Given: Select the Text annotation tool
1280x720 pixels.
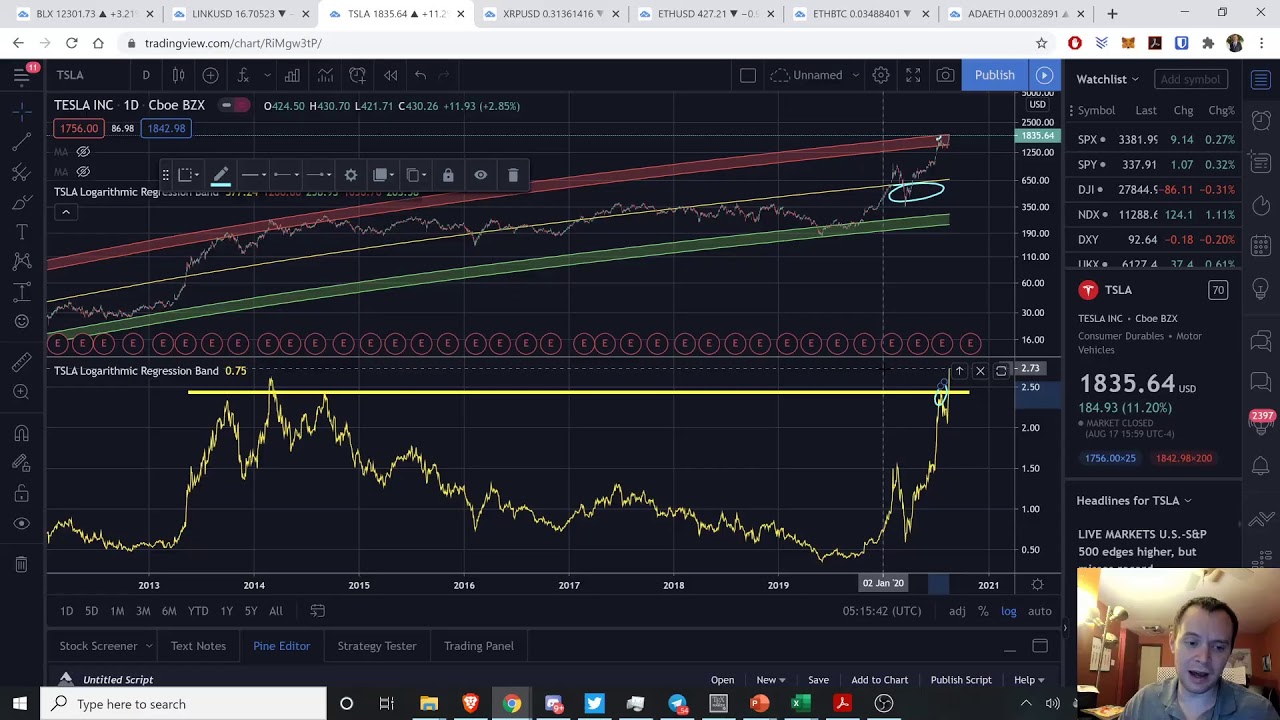Looking at the screenshot, I should pos(21,232).
